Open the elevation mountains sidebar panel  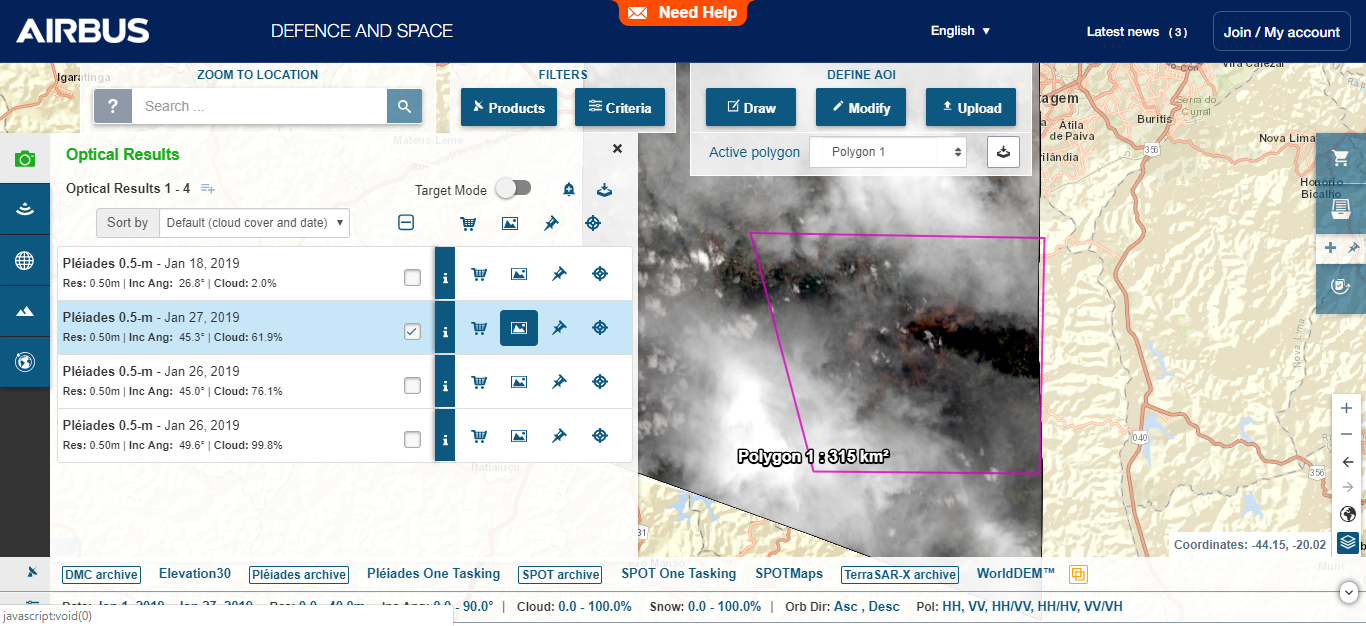coord(25,312)
